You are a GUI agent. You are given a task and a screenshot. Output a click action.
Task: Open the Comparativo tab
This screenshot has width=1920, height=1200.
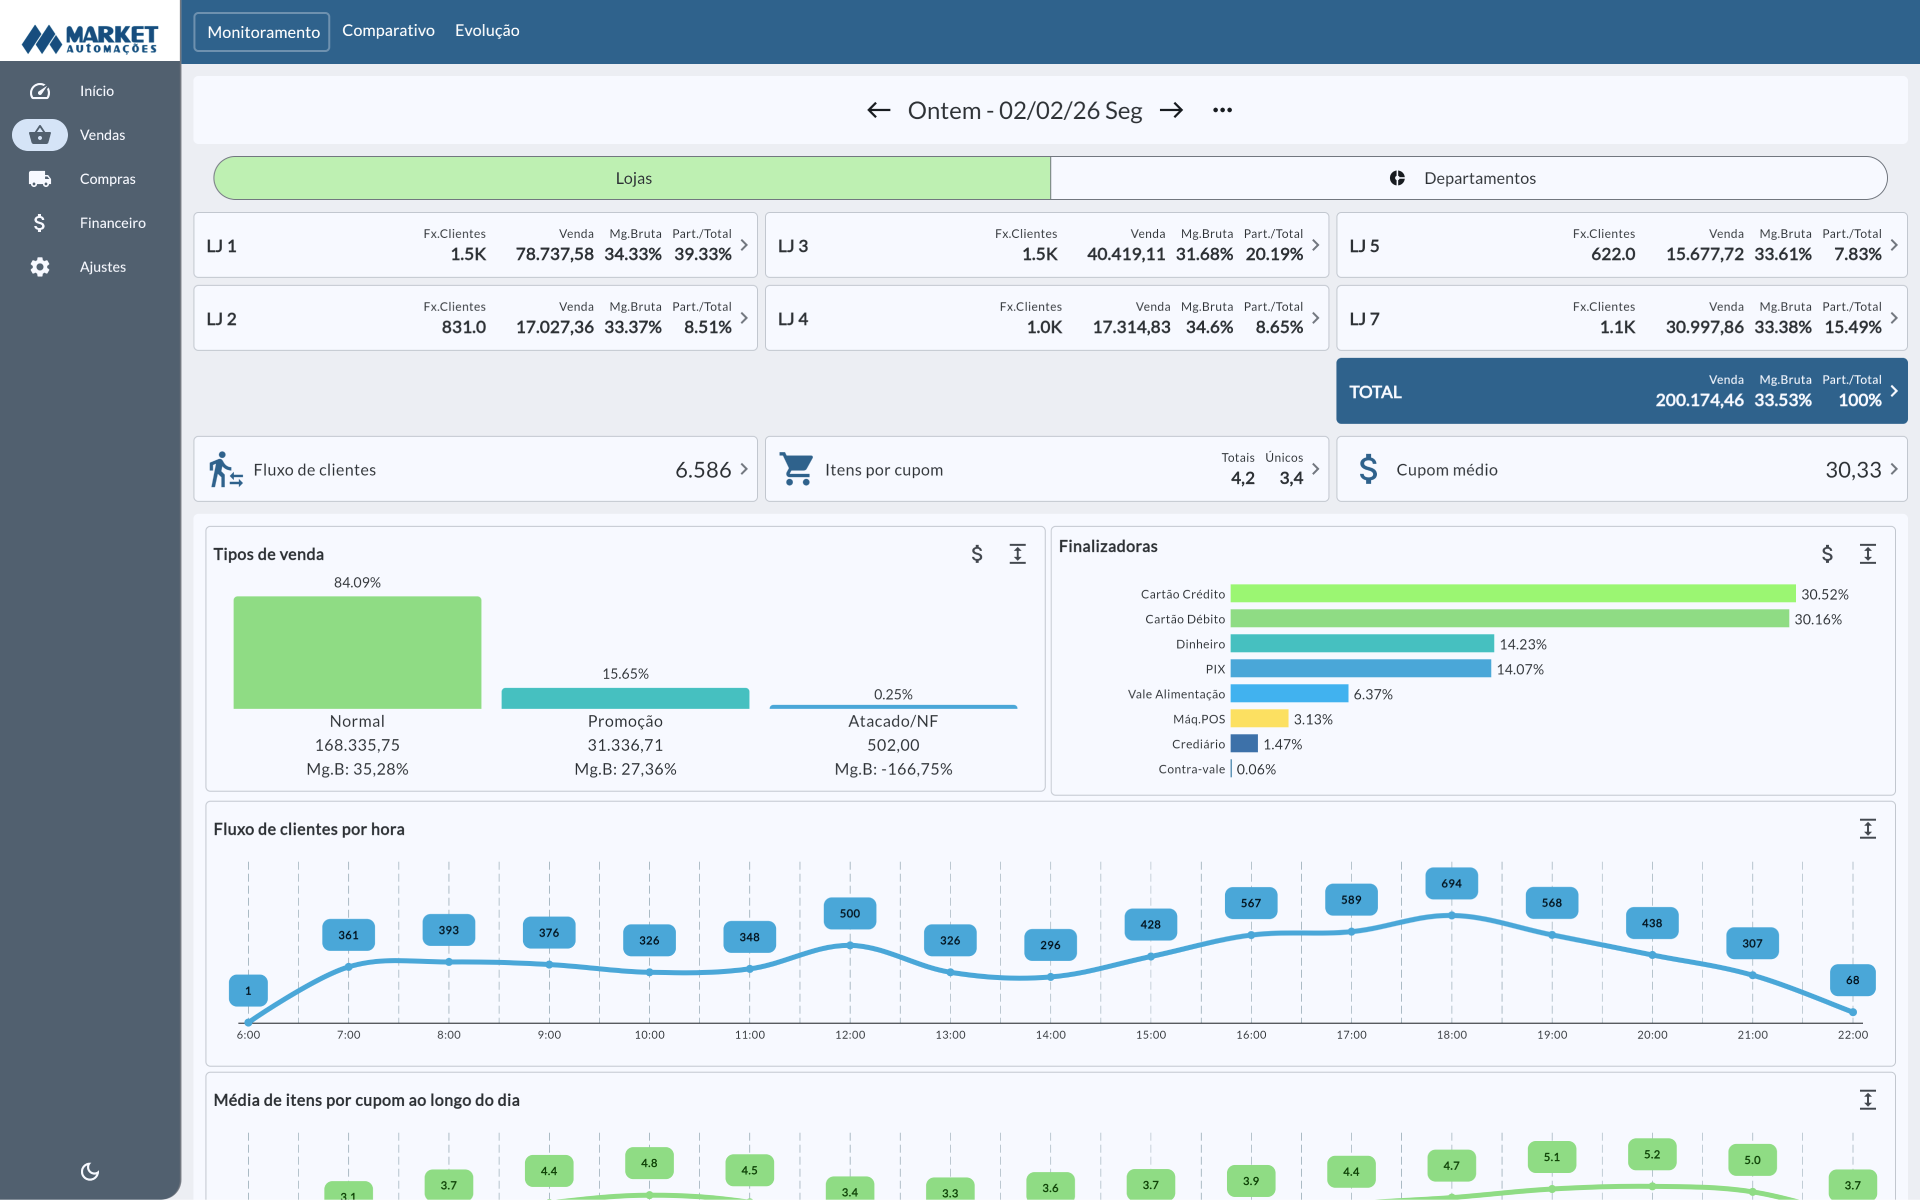click(x=388, y=31)
